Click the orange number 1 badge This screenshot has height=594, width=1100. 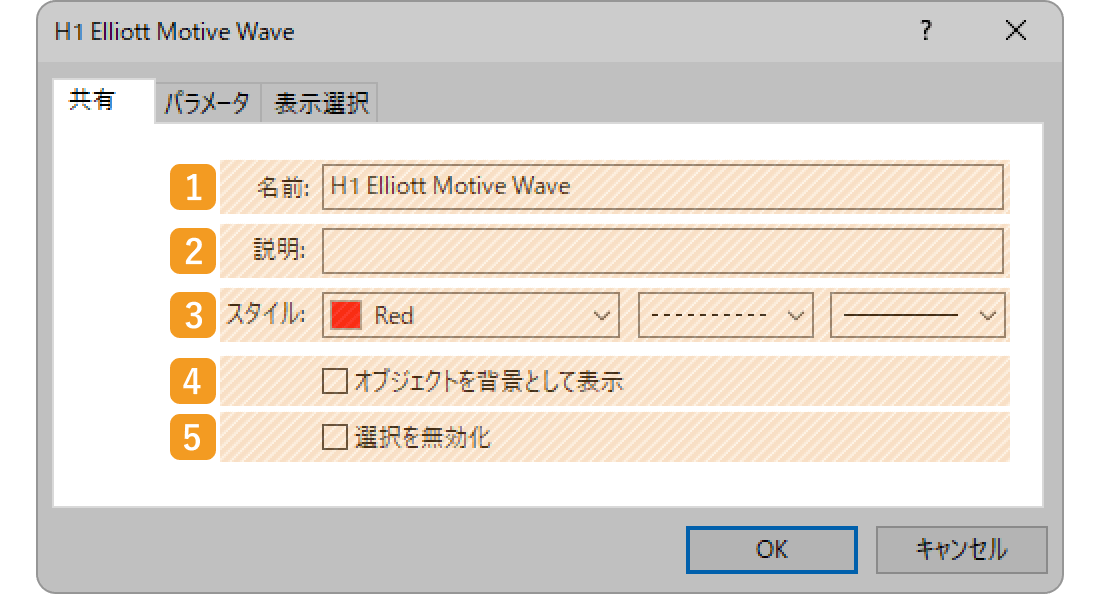click(193, 187)
